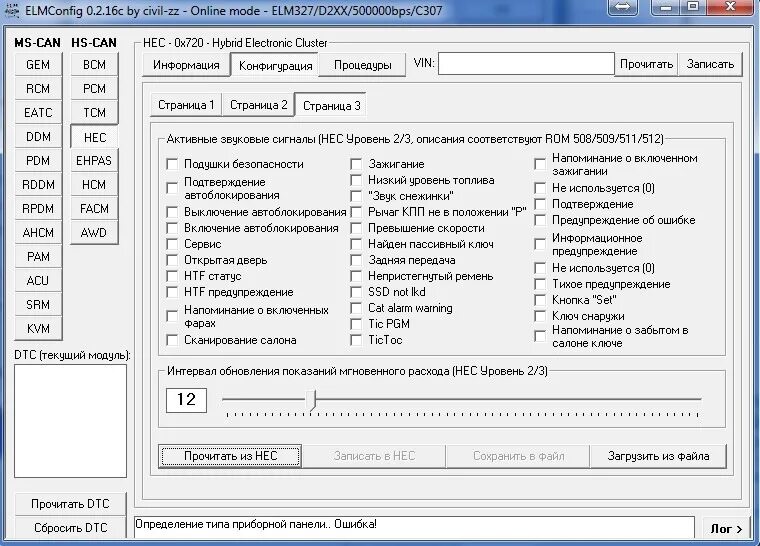Viewport: 760px width, 546px height.
Task: Select the Страница 3 tab
Action: pos(331,106)
